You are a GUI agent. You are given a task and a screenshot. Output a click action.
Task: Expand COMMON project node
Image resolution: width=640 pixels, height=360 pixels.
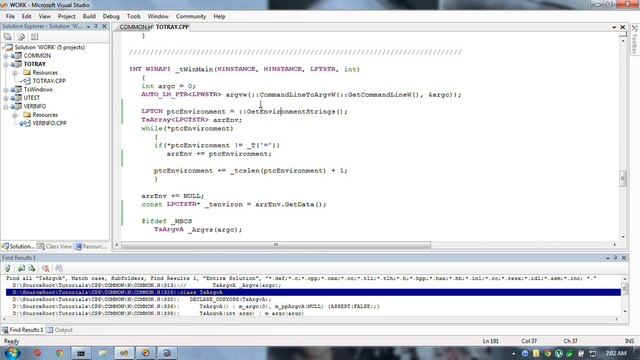tap(6, 56)
